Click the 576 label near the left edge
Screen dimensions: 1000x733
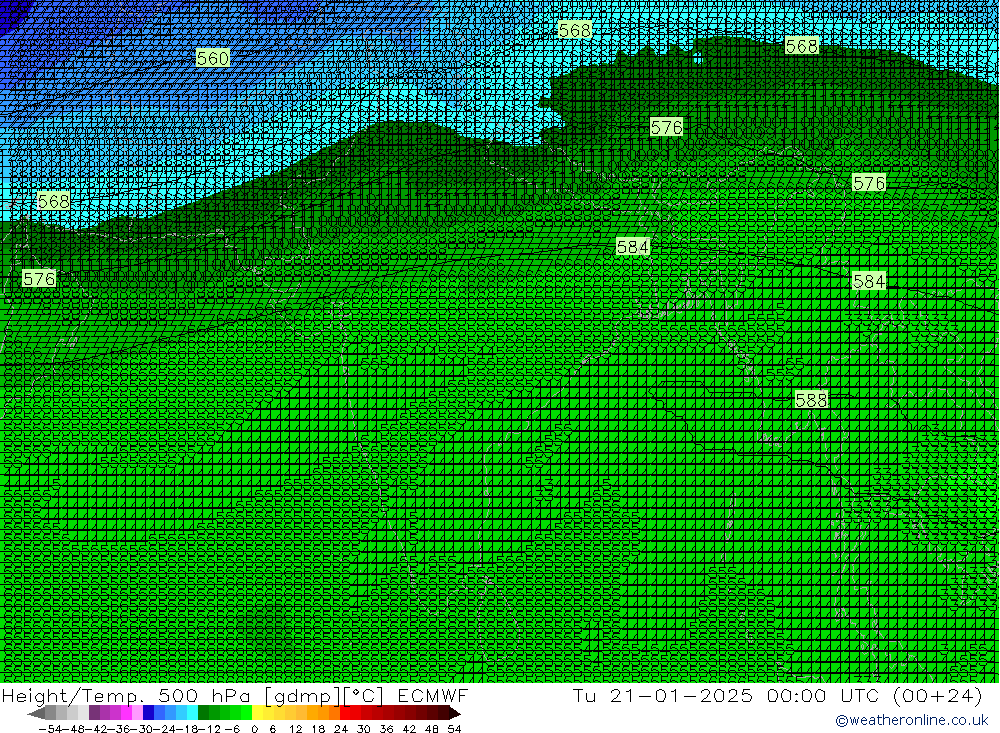(39, 279)
